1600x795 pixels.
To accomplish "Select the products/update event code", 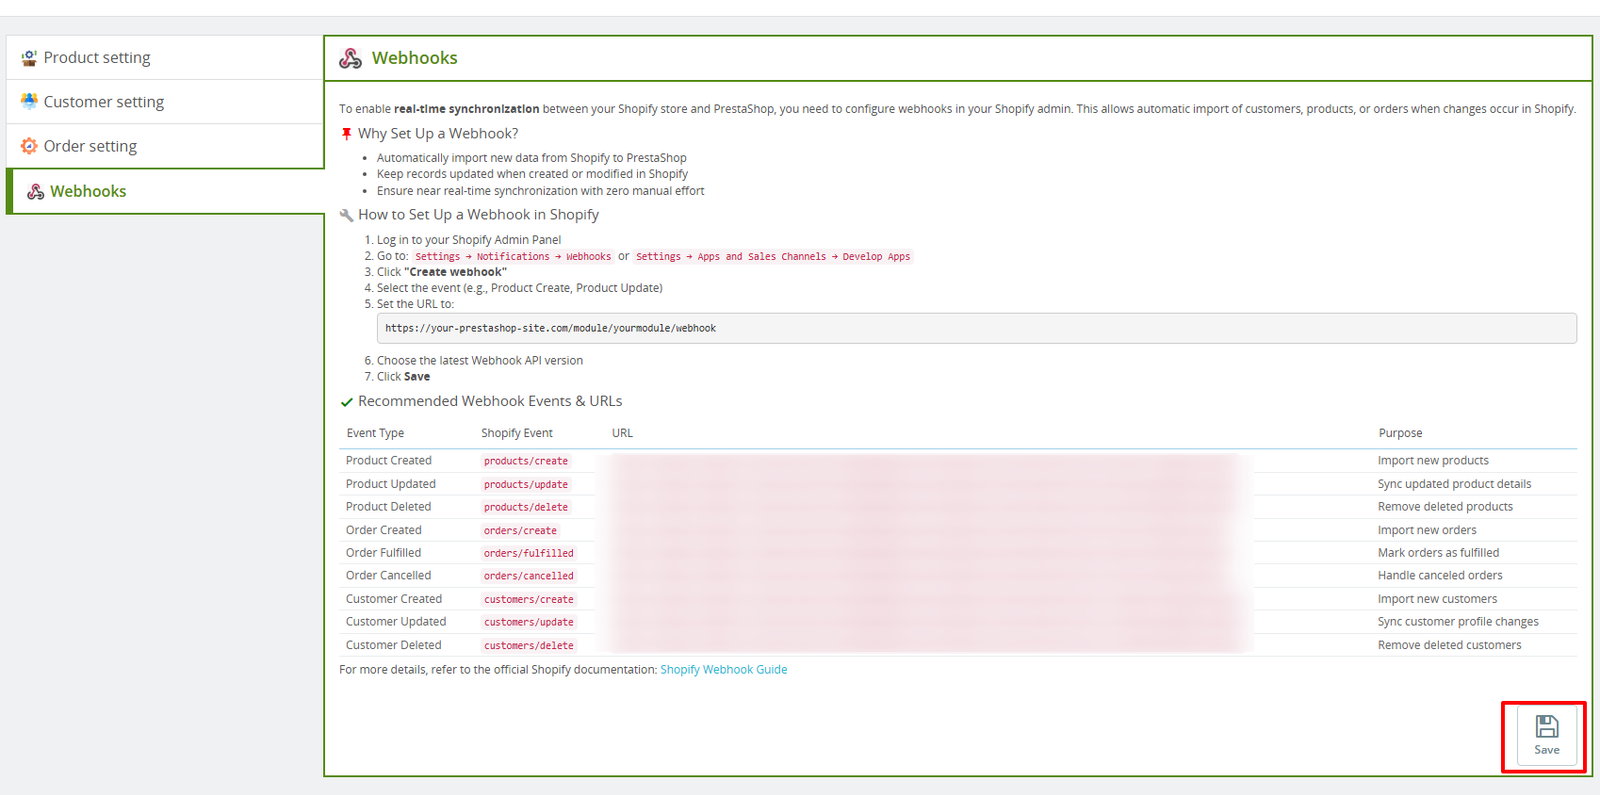I will click(x=526, y=484).
